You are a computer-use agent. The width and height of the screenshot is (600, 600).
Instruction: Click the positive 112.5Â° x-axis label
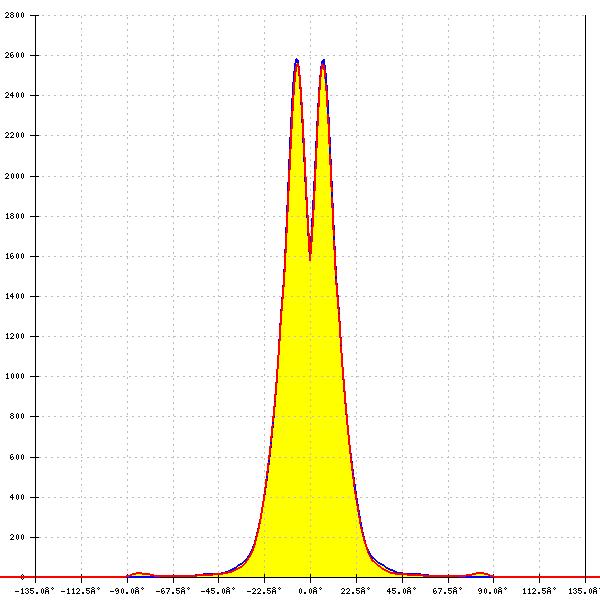539,591
